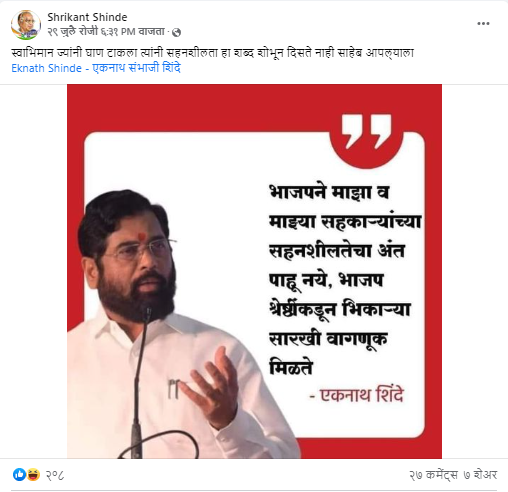Open Shrikant Shinde profile picture

(26, 25)
